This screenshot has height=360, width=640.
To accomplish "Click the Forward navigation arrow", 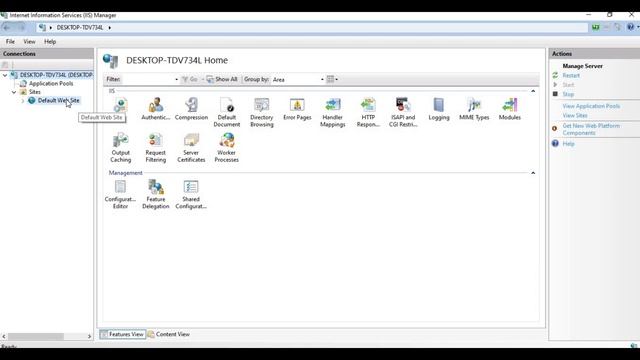I will point(20,27).
